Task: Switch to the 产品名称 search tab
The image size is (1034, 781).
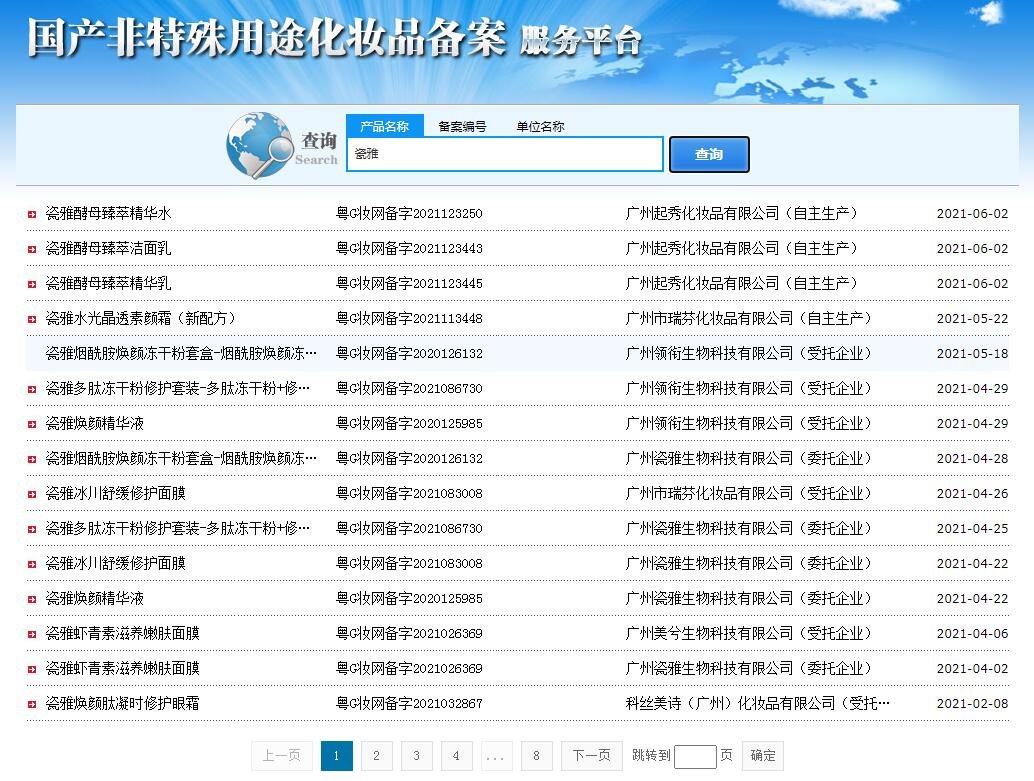Action: pyautogui.click(x=385, y=126)
